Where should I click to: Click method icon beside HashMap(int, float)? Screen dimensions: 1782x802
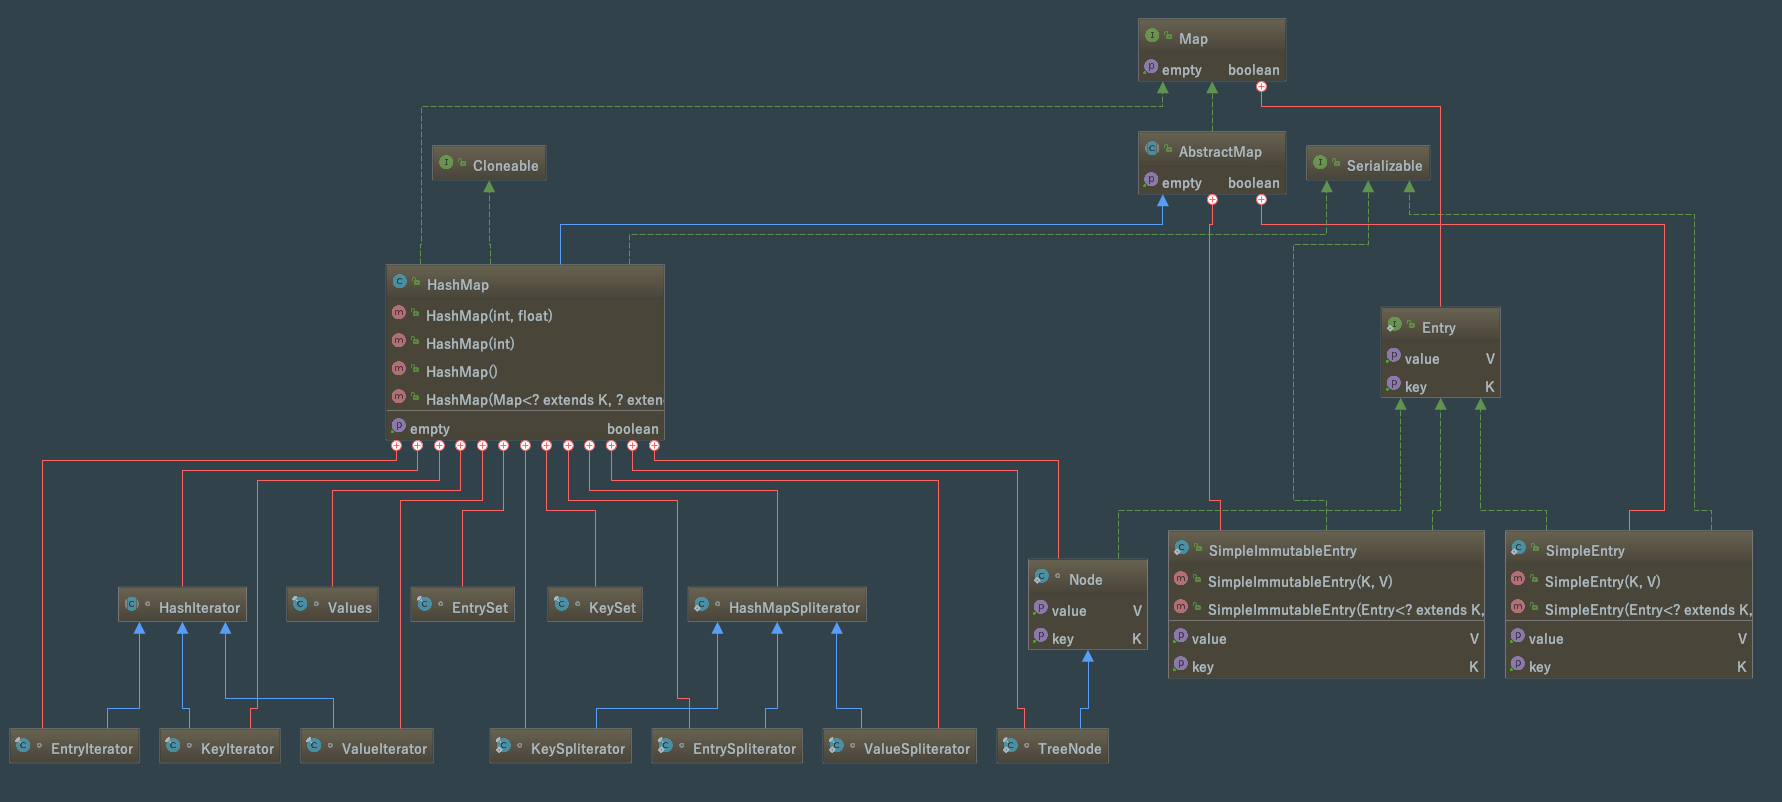tap(399, 313)
